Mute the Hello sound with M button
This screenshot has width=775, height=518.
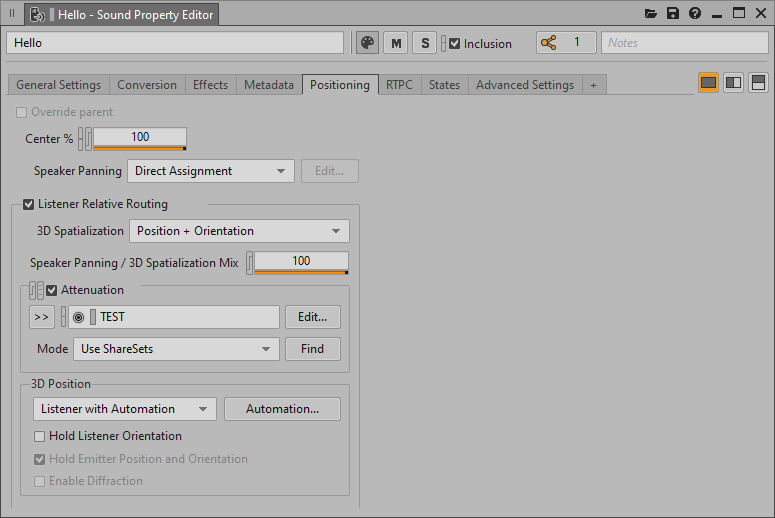(x=397, y=43)
